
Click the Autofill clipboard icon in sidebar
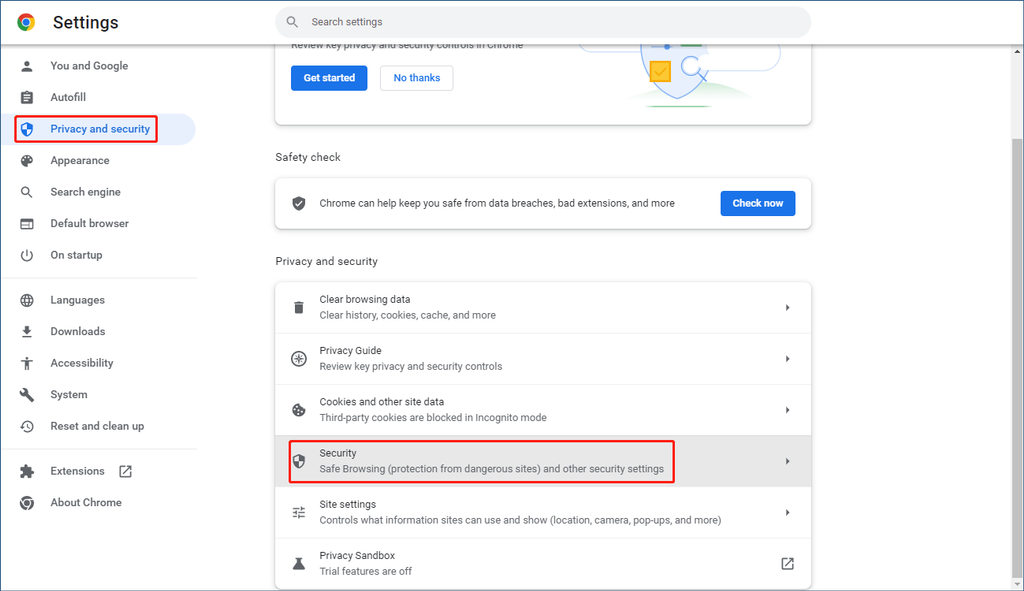tap(28, 97)
